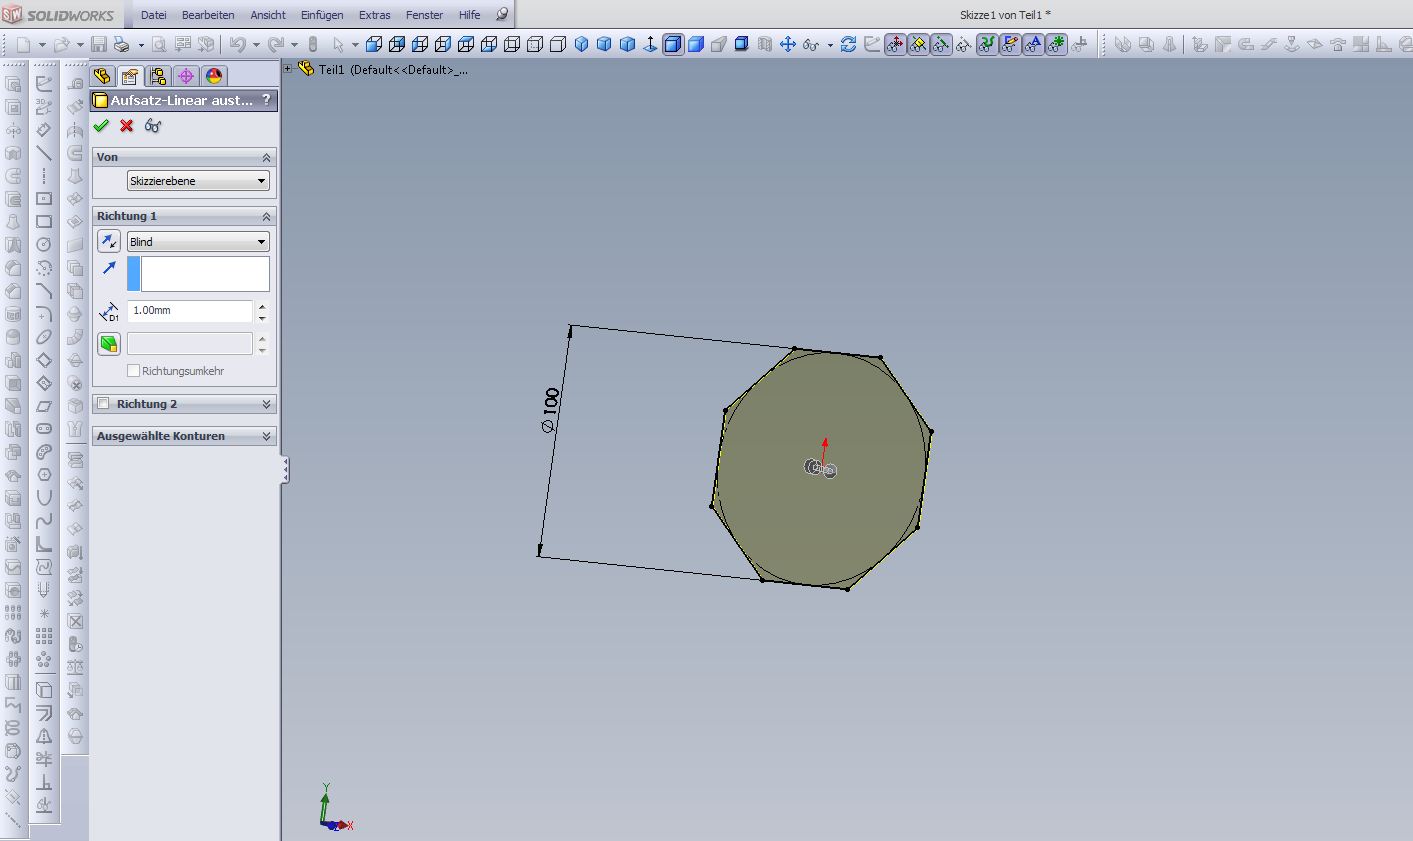The width and height of the screenshot is (1413, 841).
Task: Enable Shaded With Edges display mode
Action: point(673,44)
